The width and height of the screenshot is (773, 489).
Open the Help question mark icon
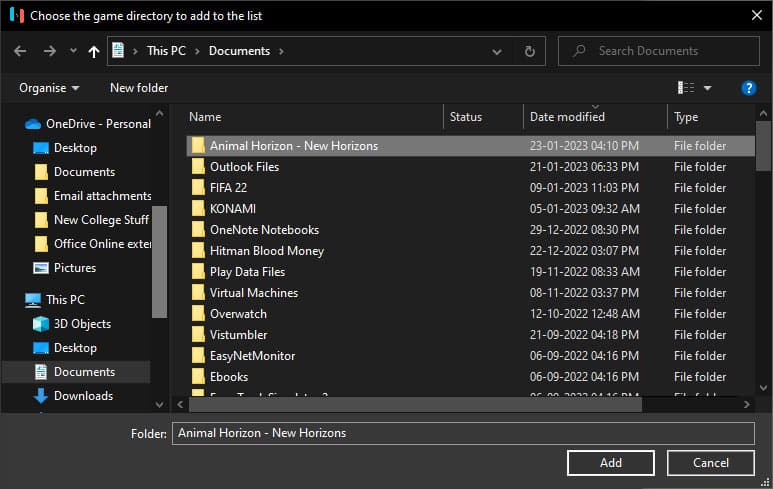point(748,88)
